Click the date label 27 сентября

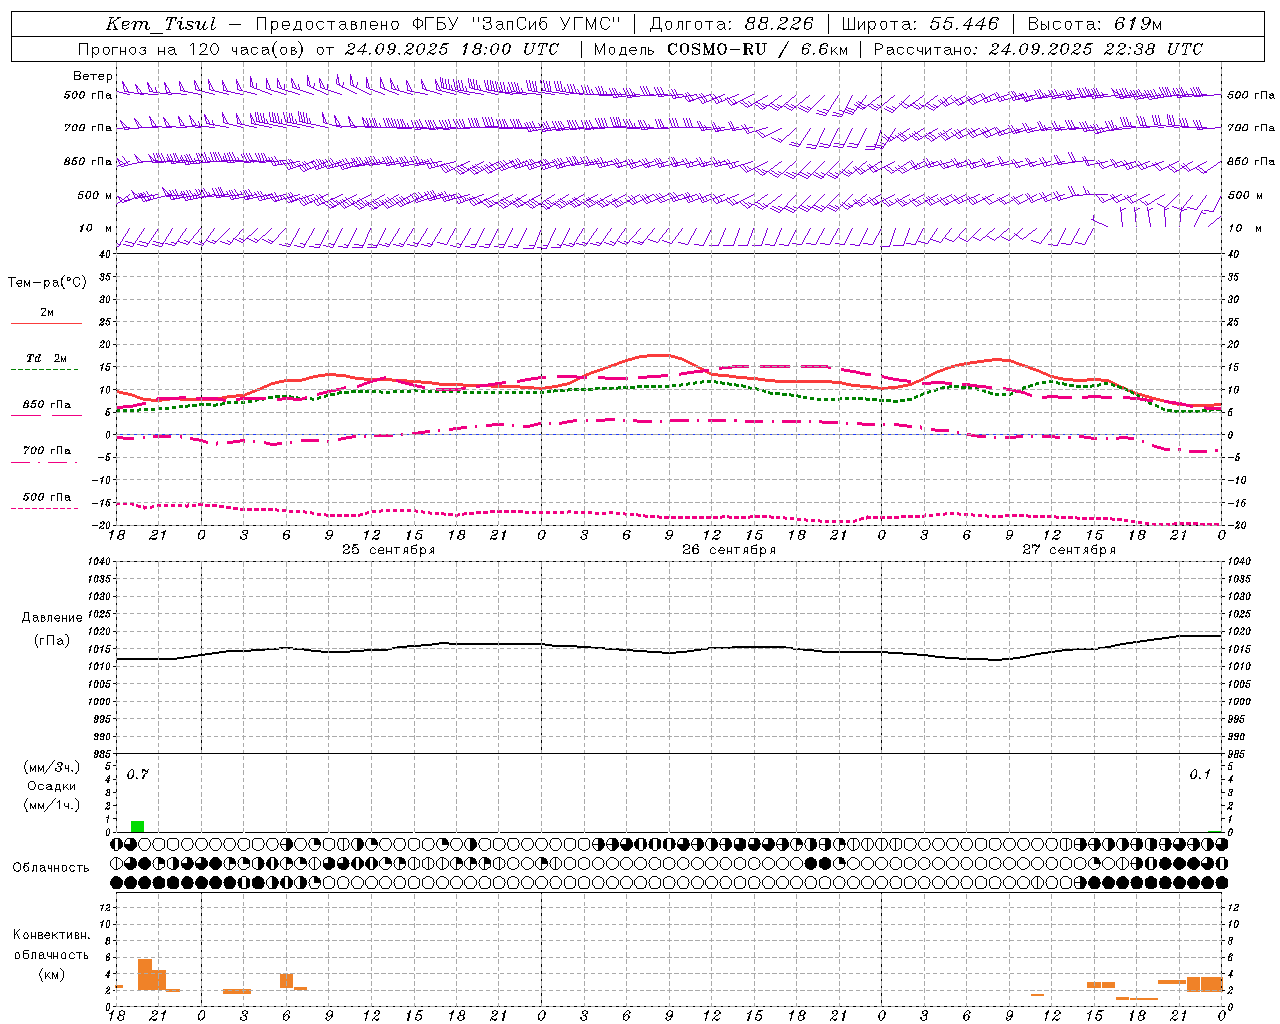click(1069, 550)
